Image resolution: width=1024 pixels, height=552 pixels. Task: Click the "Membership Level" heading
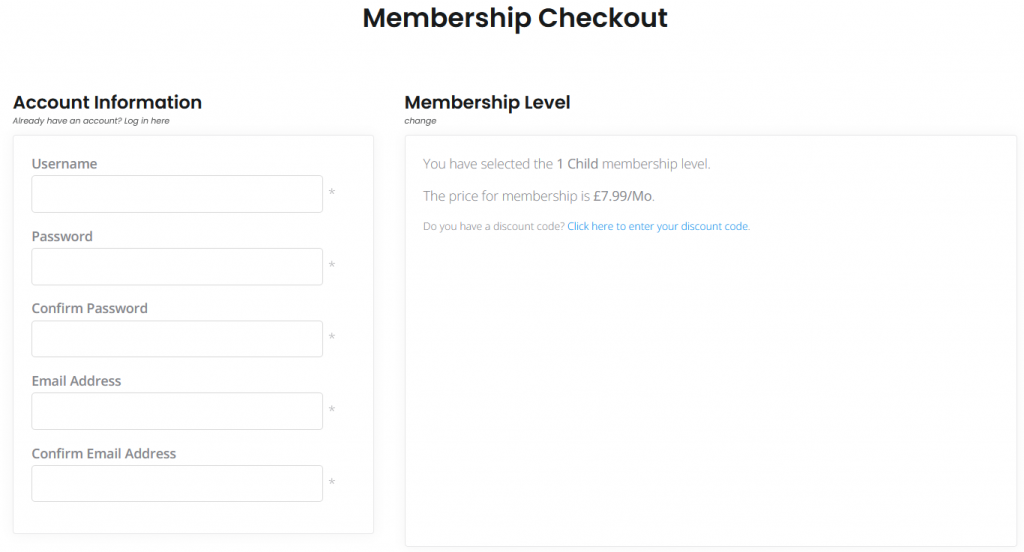coord(487,102)
